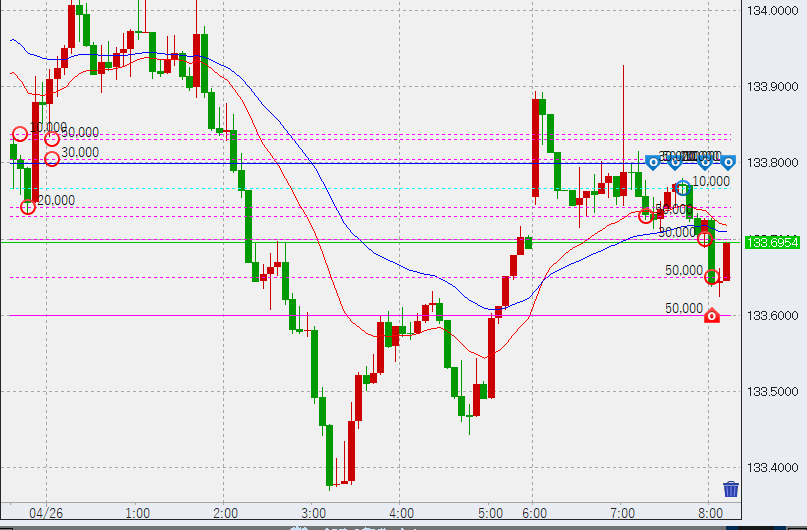Click red circle marker on the 8:00 candle low
807x530 pixels.
coord(712,277)
